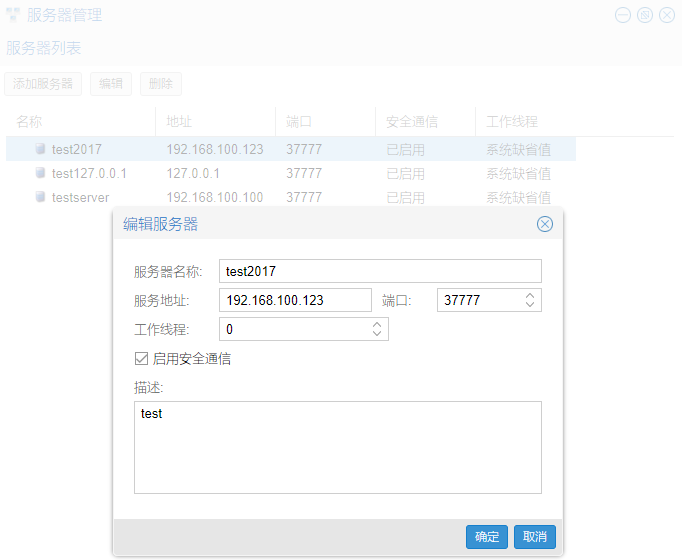The width and height of the screenshot is (682, 560).
Task: Toggle the 启用安全通信 checkbox
Action: 141,358
